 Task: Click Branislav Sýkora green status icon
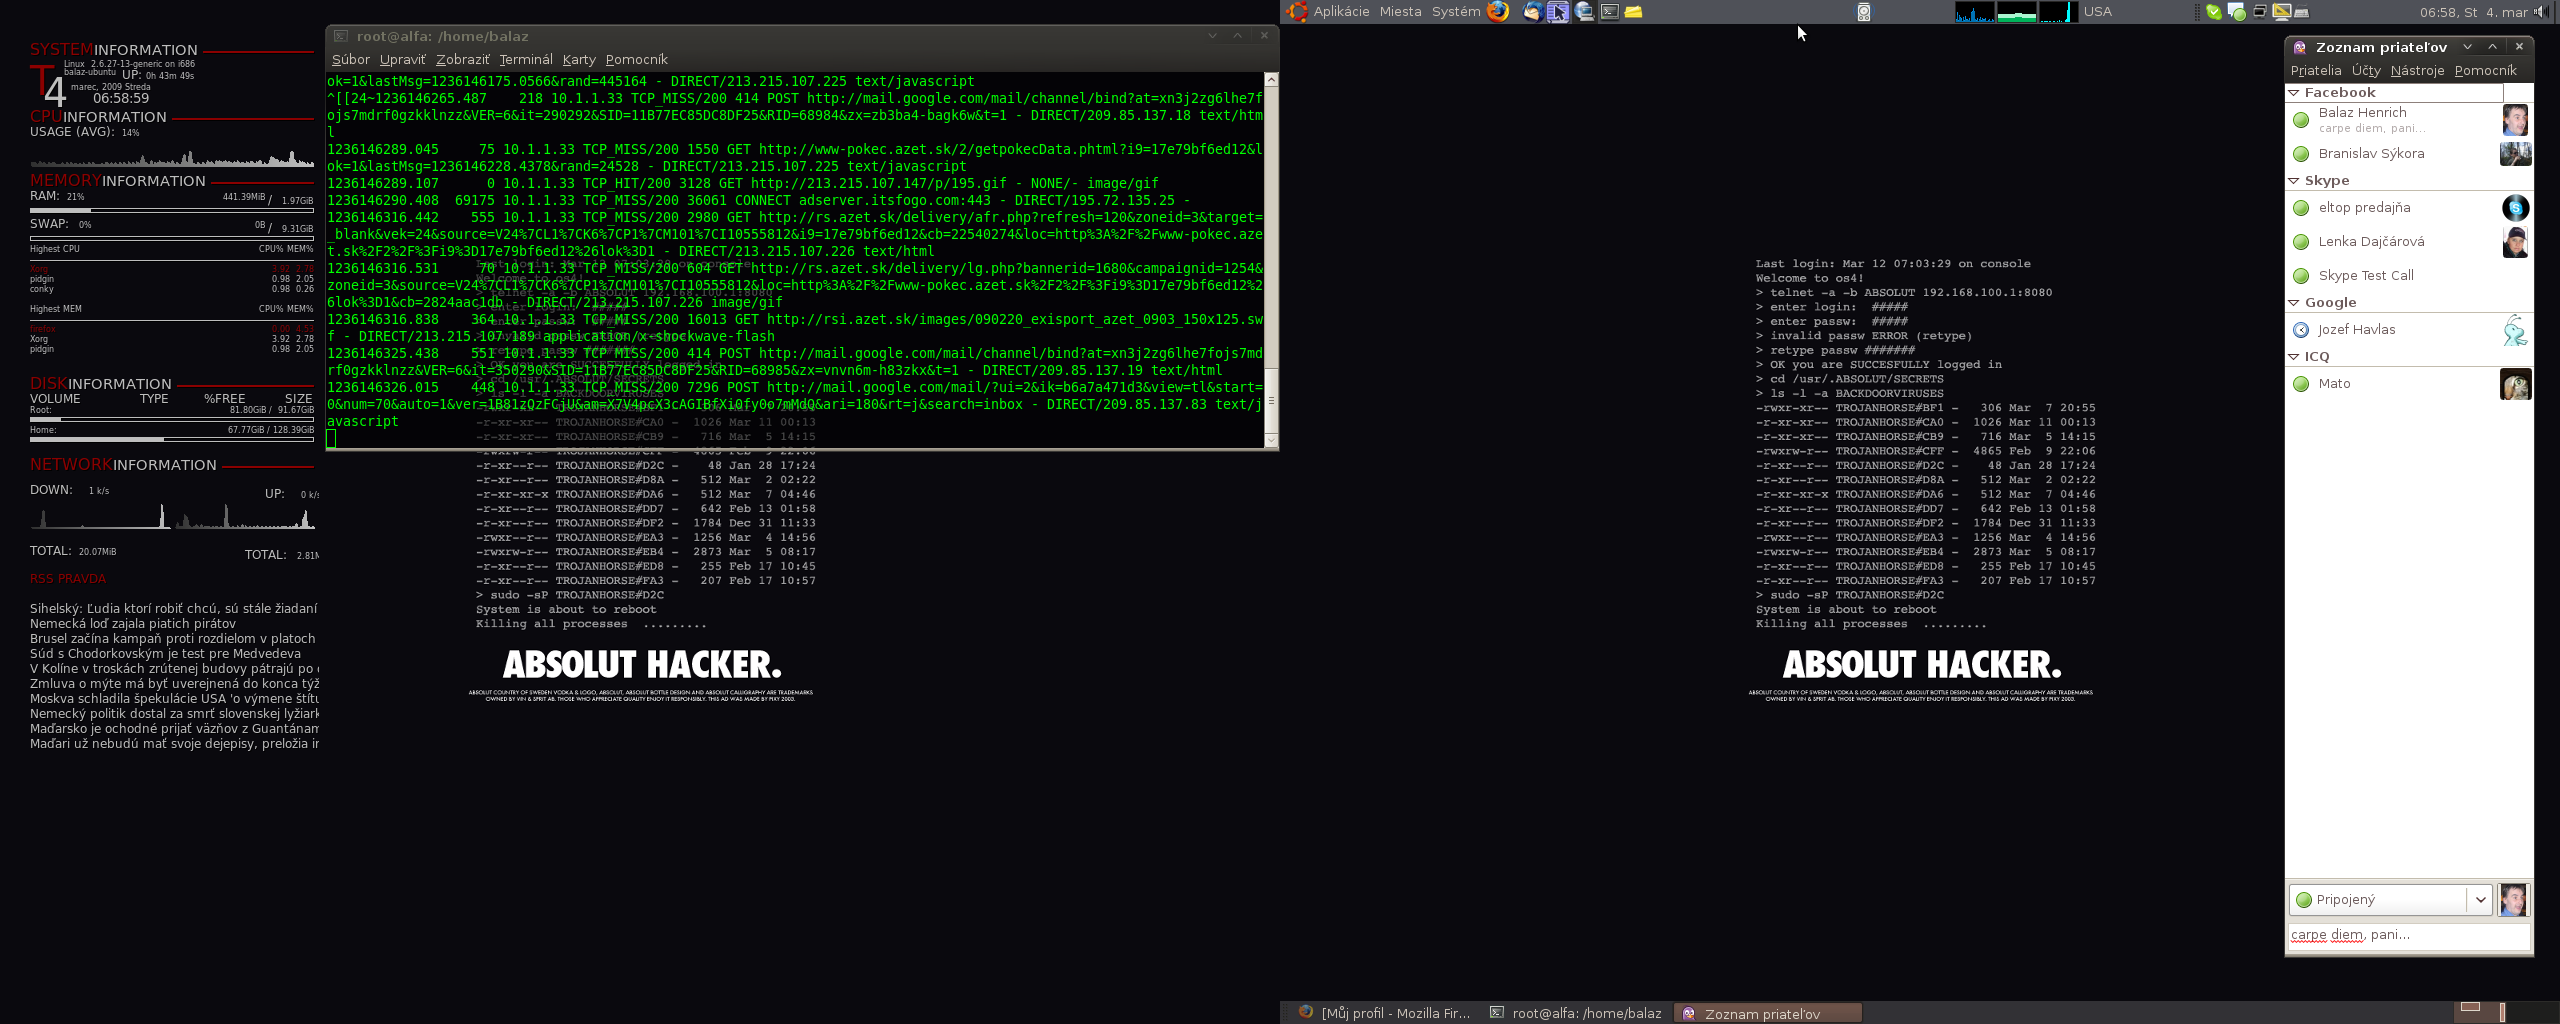tap(2301, 154)
